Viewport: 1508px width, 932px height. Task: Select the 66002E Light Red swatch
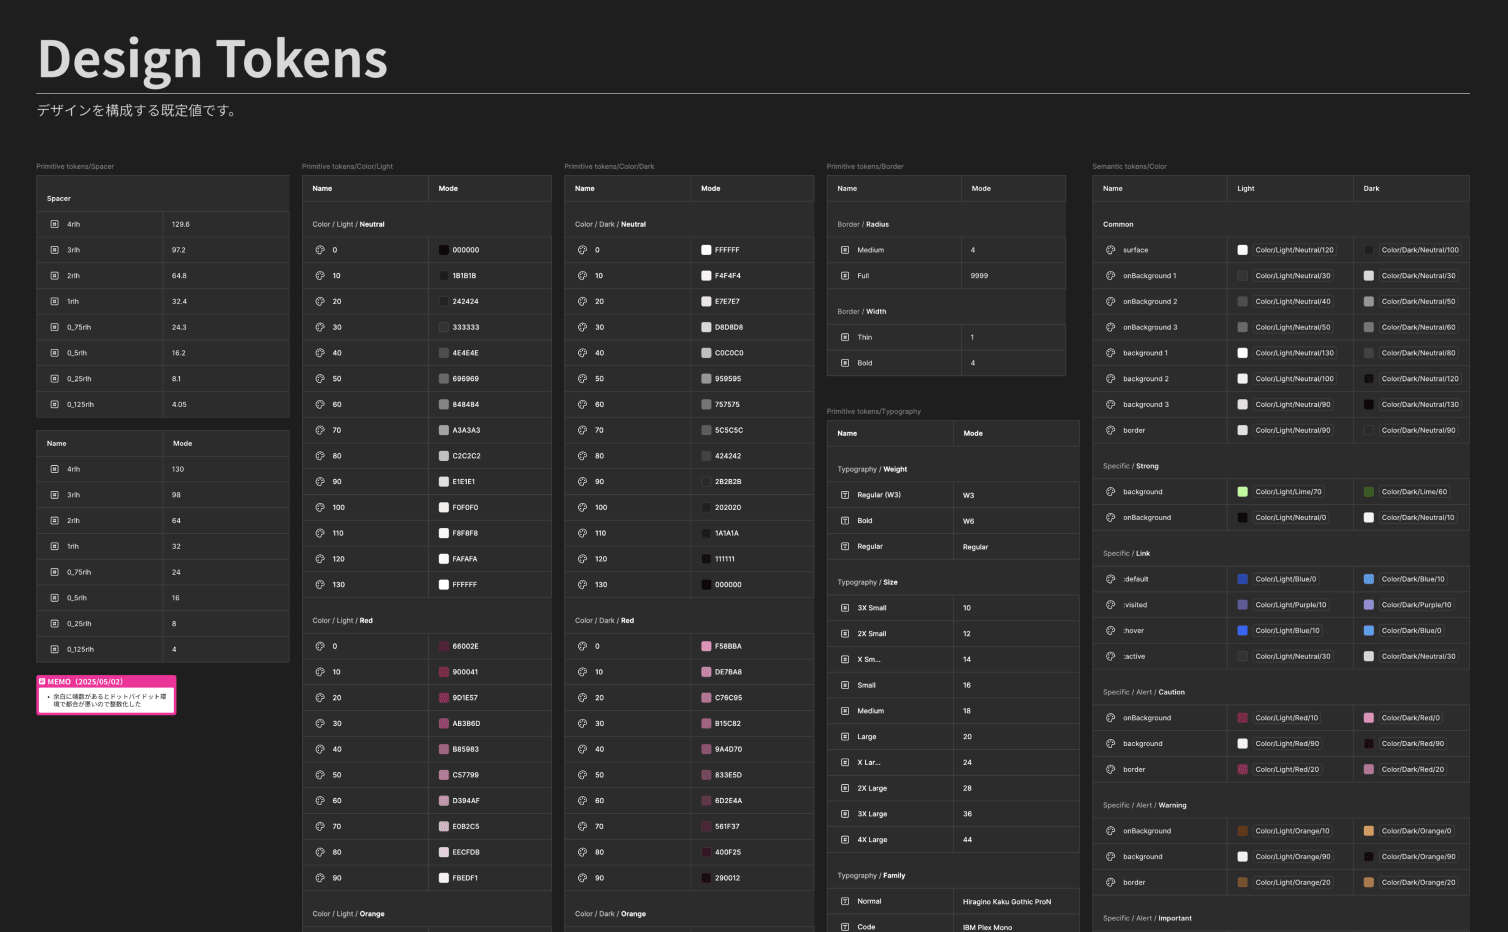(444, 647)
